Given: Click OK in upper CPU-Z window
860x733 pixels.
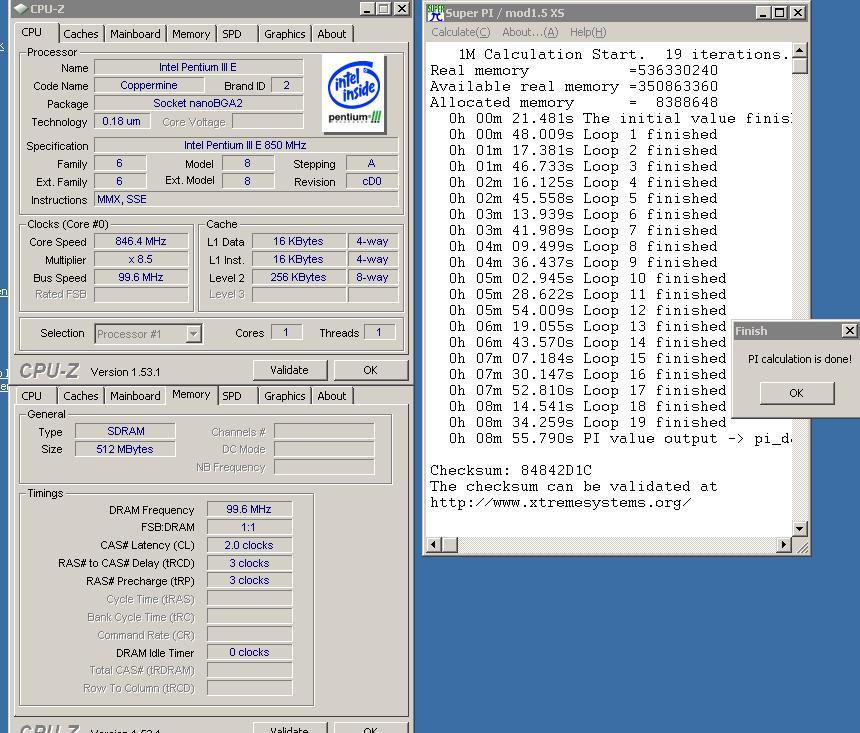Looking at the screenshot, I should point(370,370).
